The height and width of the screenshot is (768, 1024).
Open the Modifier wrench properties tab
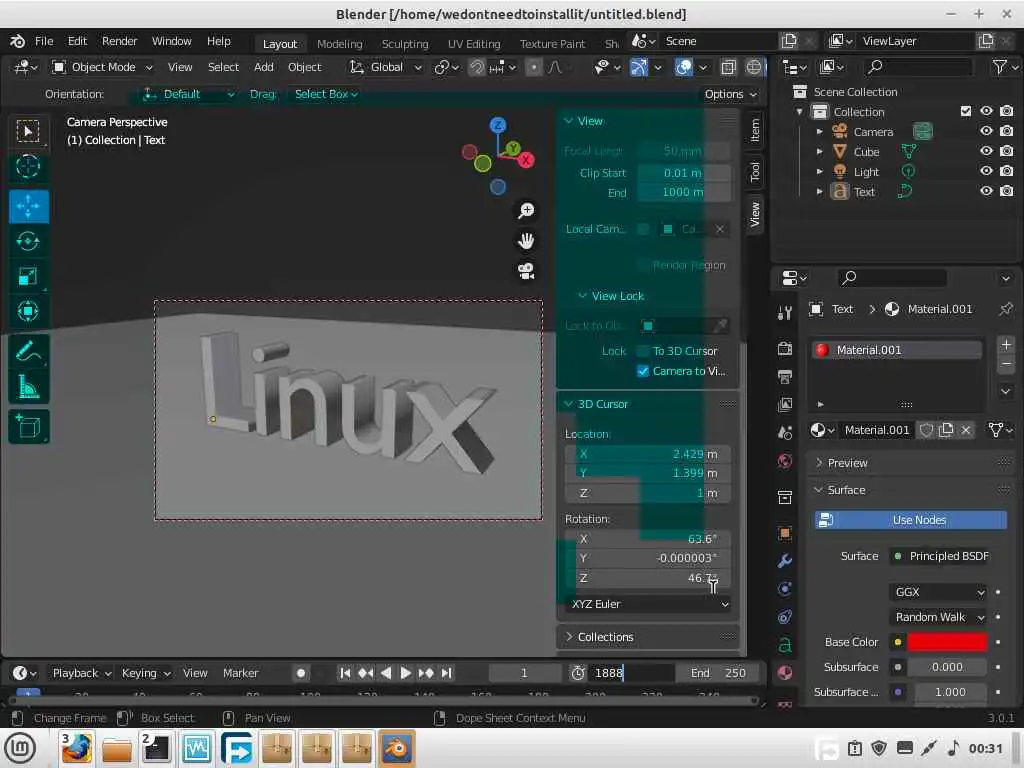click(x=785, y=561)
